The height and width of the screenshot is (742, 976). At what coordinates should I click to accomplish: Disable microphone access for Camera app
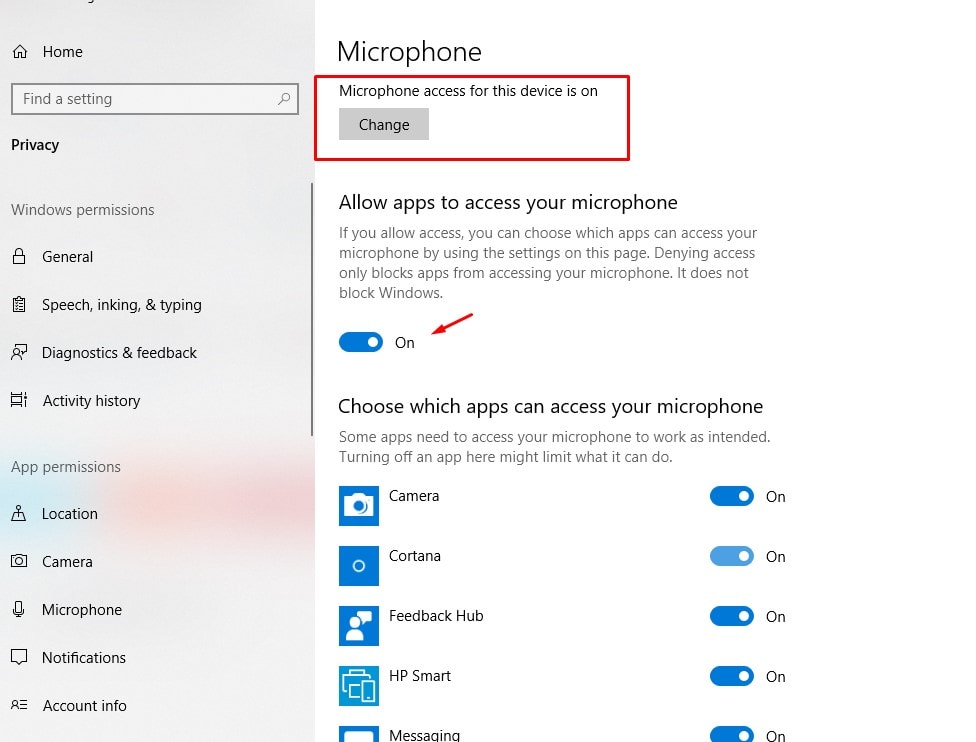(732, 496)
